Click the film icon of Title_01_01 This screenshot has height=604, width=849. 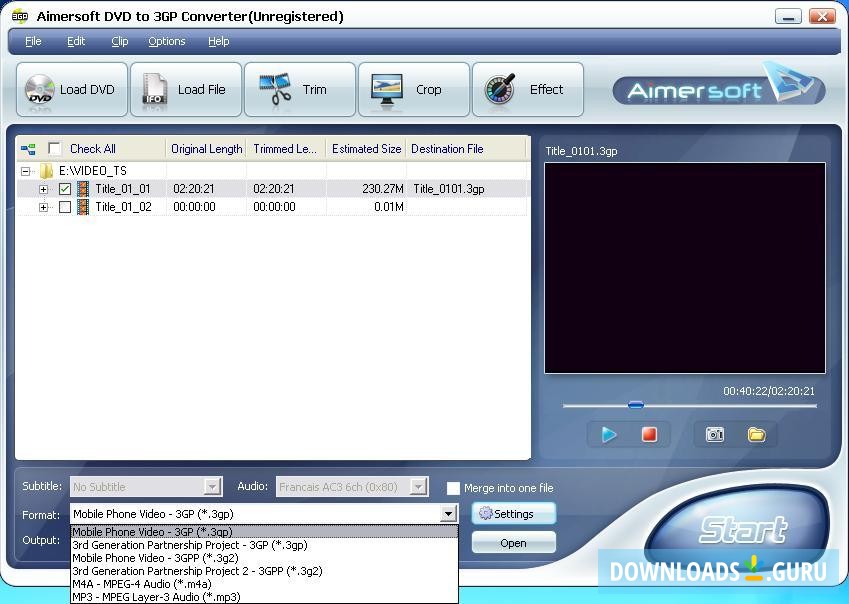83,189
